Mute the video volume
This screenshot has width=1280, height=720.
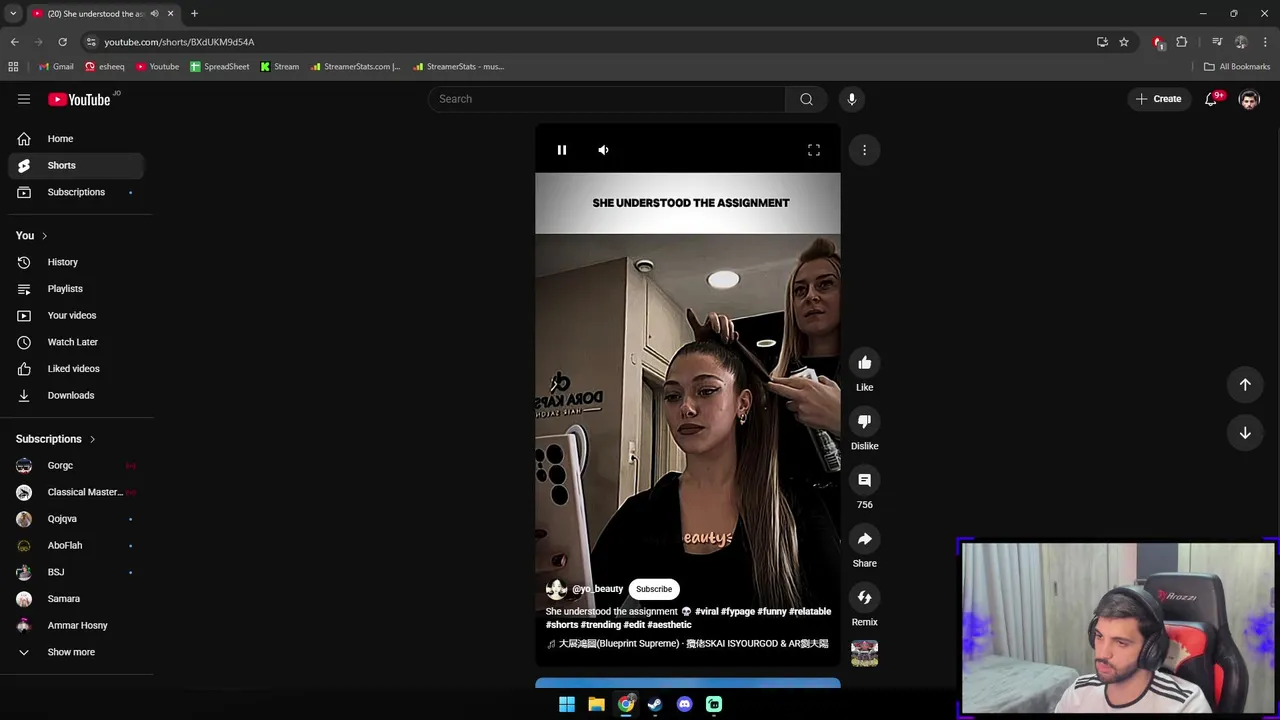[x=603, y=150]
